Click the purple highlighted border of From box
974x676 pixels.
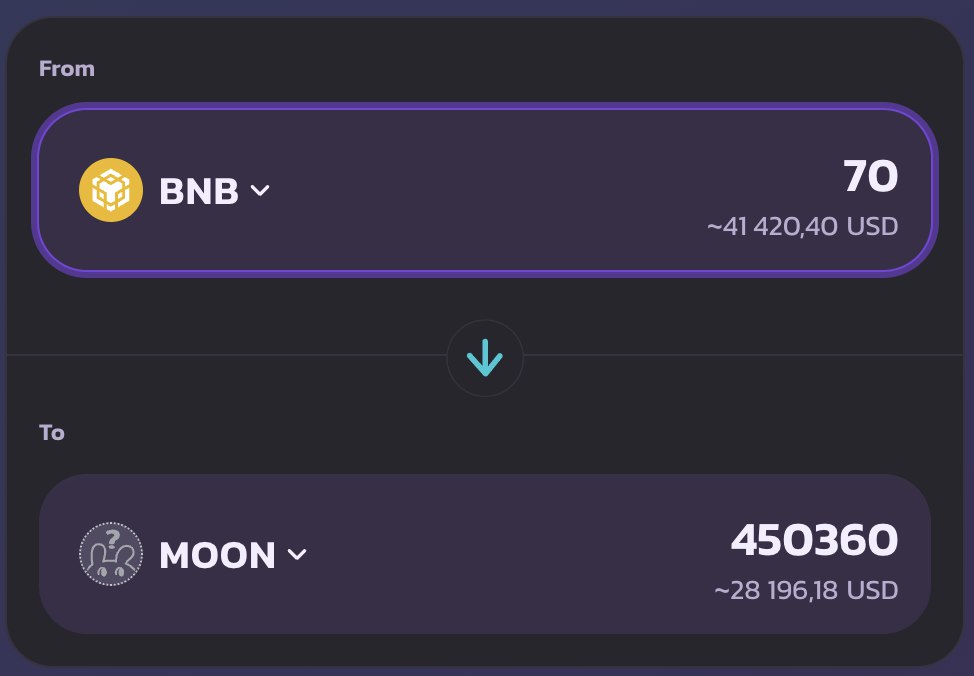[485, 106]
